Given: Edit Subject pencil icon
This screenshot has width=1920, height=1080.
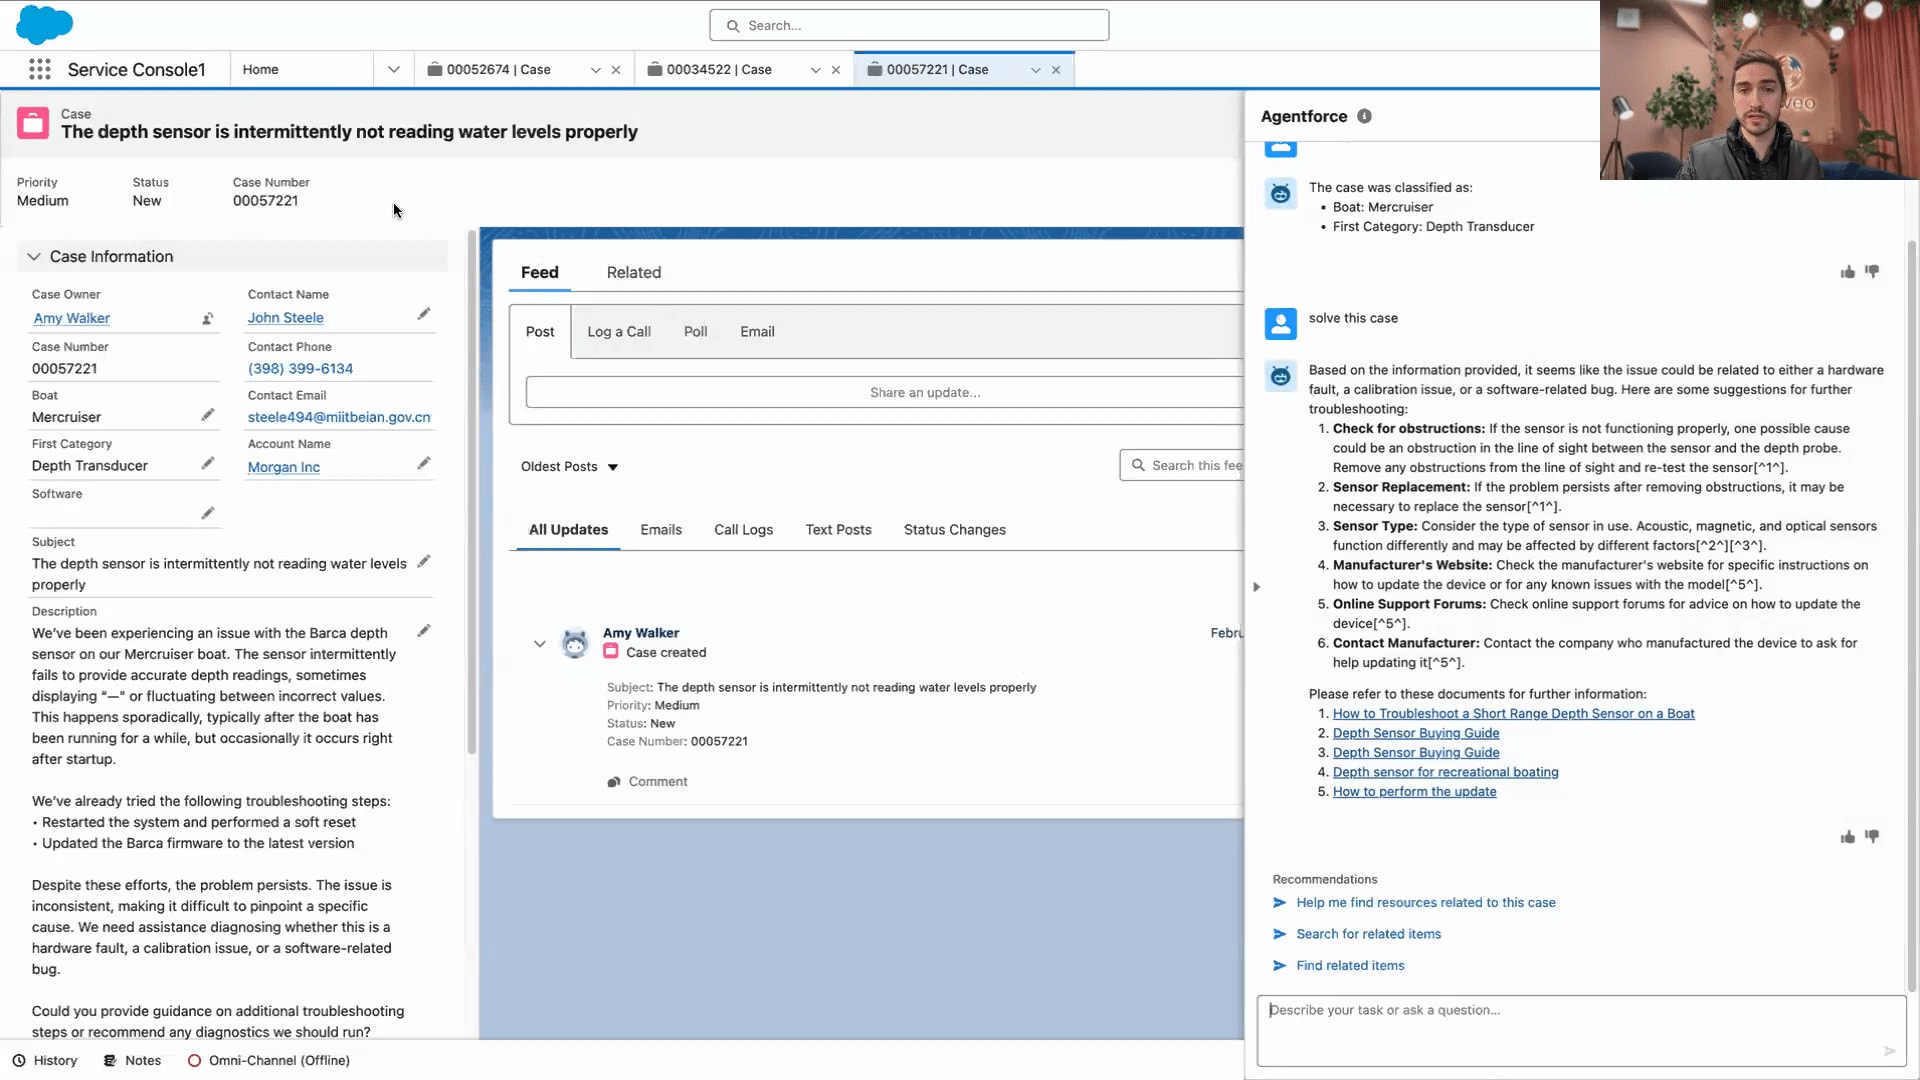Looking at the screenshot, I should [x=424, y=562].
